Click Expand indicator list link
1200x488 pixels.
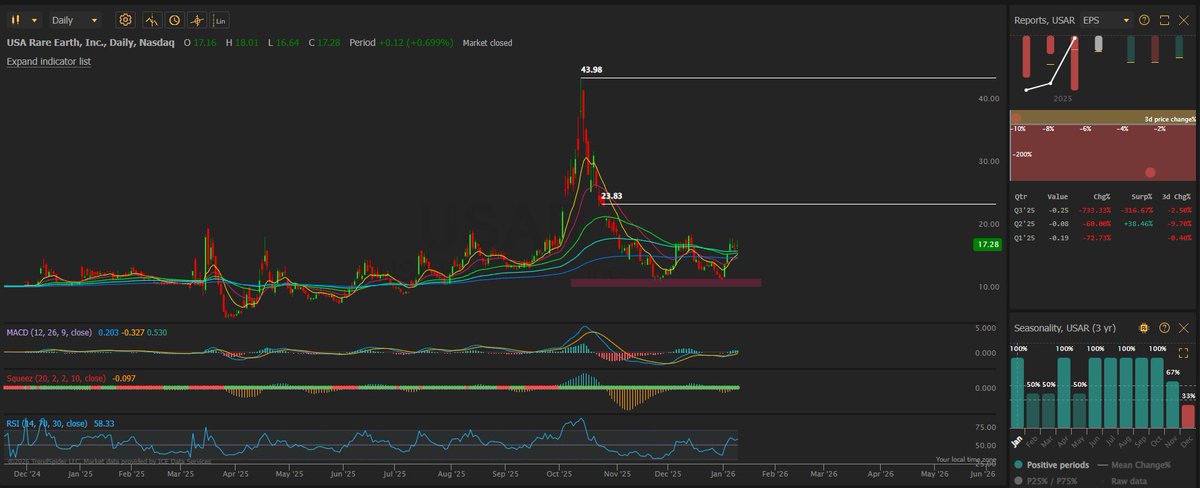(49, 62)
